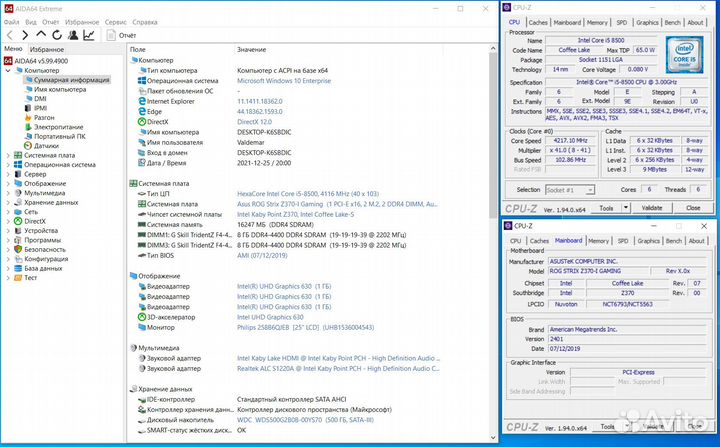Select Портативный ПК tree item
The width and height of the screenshot is (720, 447).
click(60, 136)
